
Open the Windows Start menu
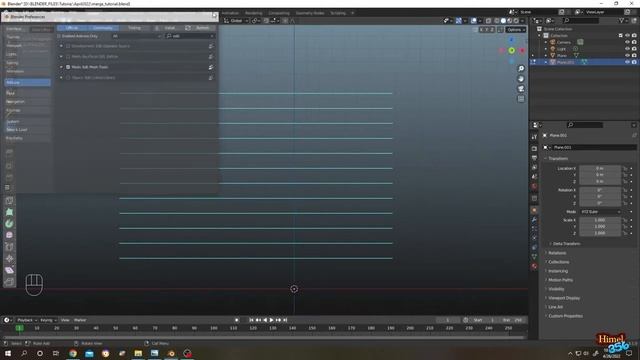tap(8, 353)
